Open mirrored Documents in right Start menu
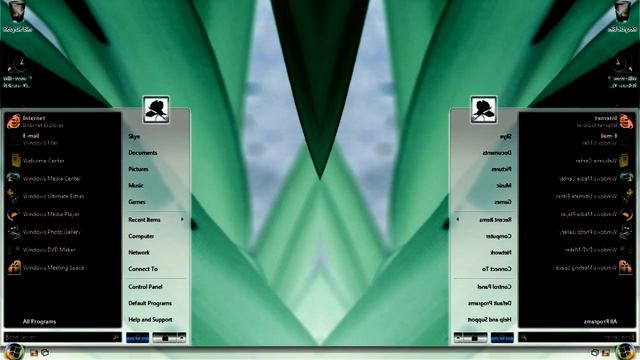Image resolution: width=640 pixels, height=360 pixels. coord(497,153)
